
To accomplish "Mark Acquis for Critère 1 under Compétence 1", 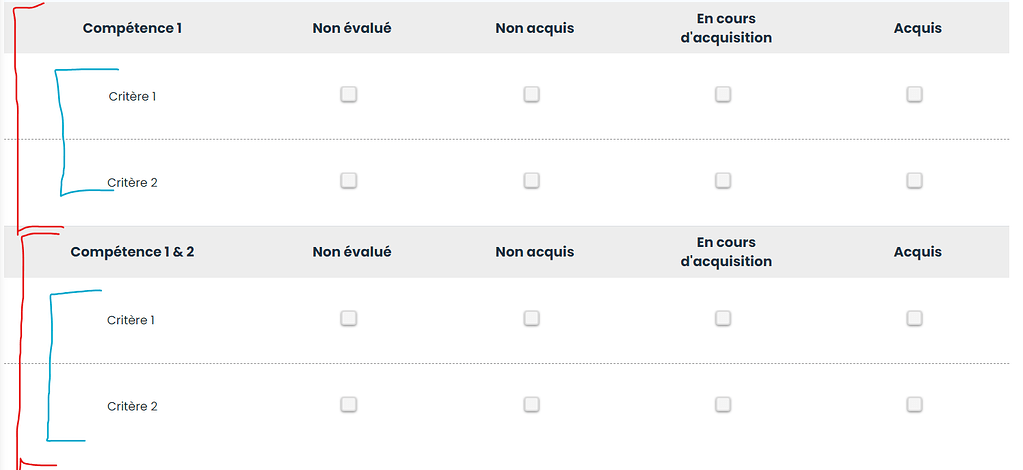I will point(914,94).
